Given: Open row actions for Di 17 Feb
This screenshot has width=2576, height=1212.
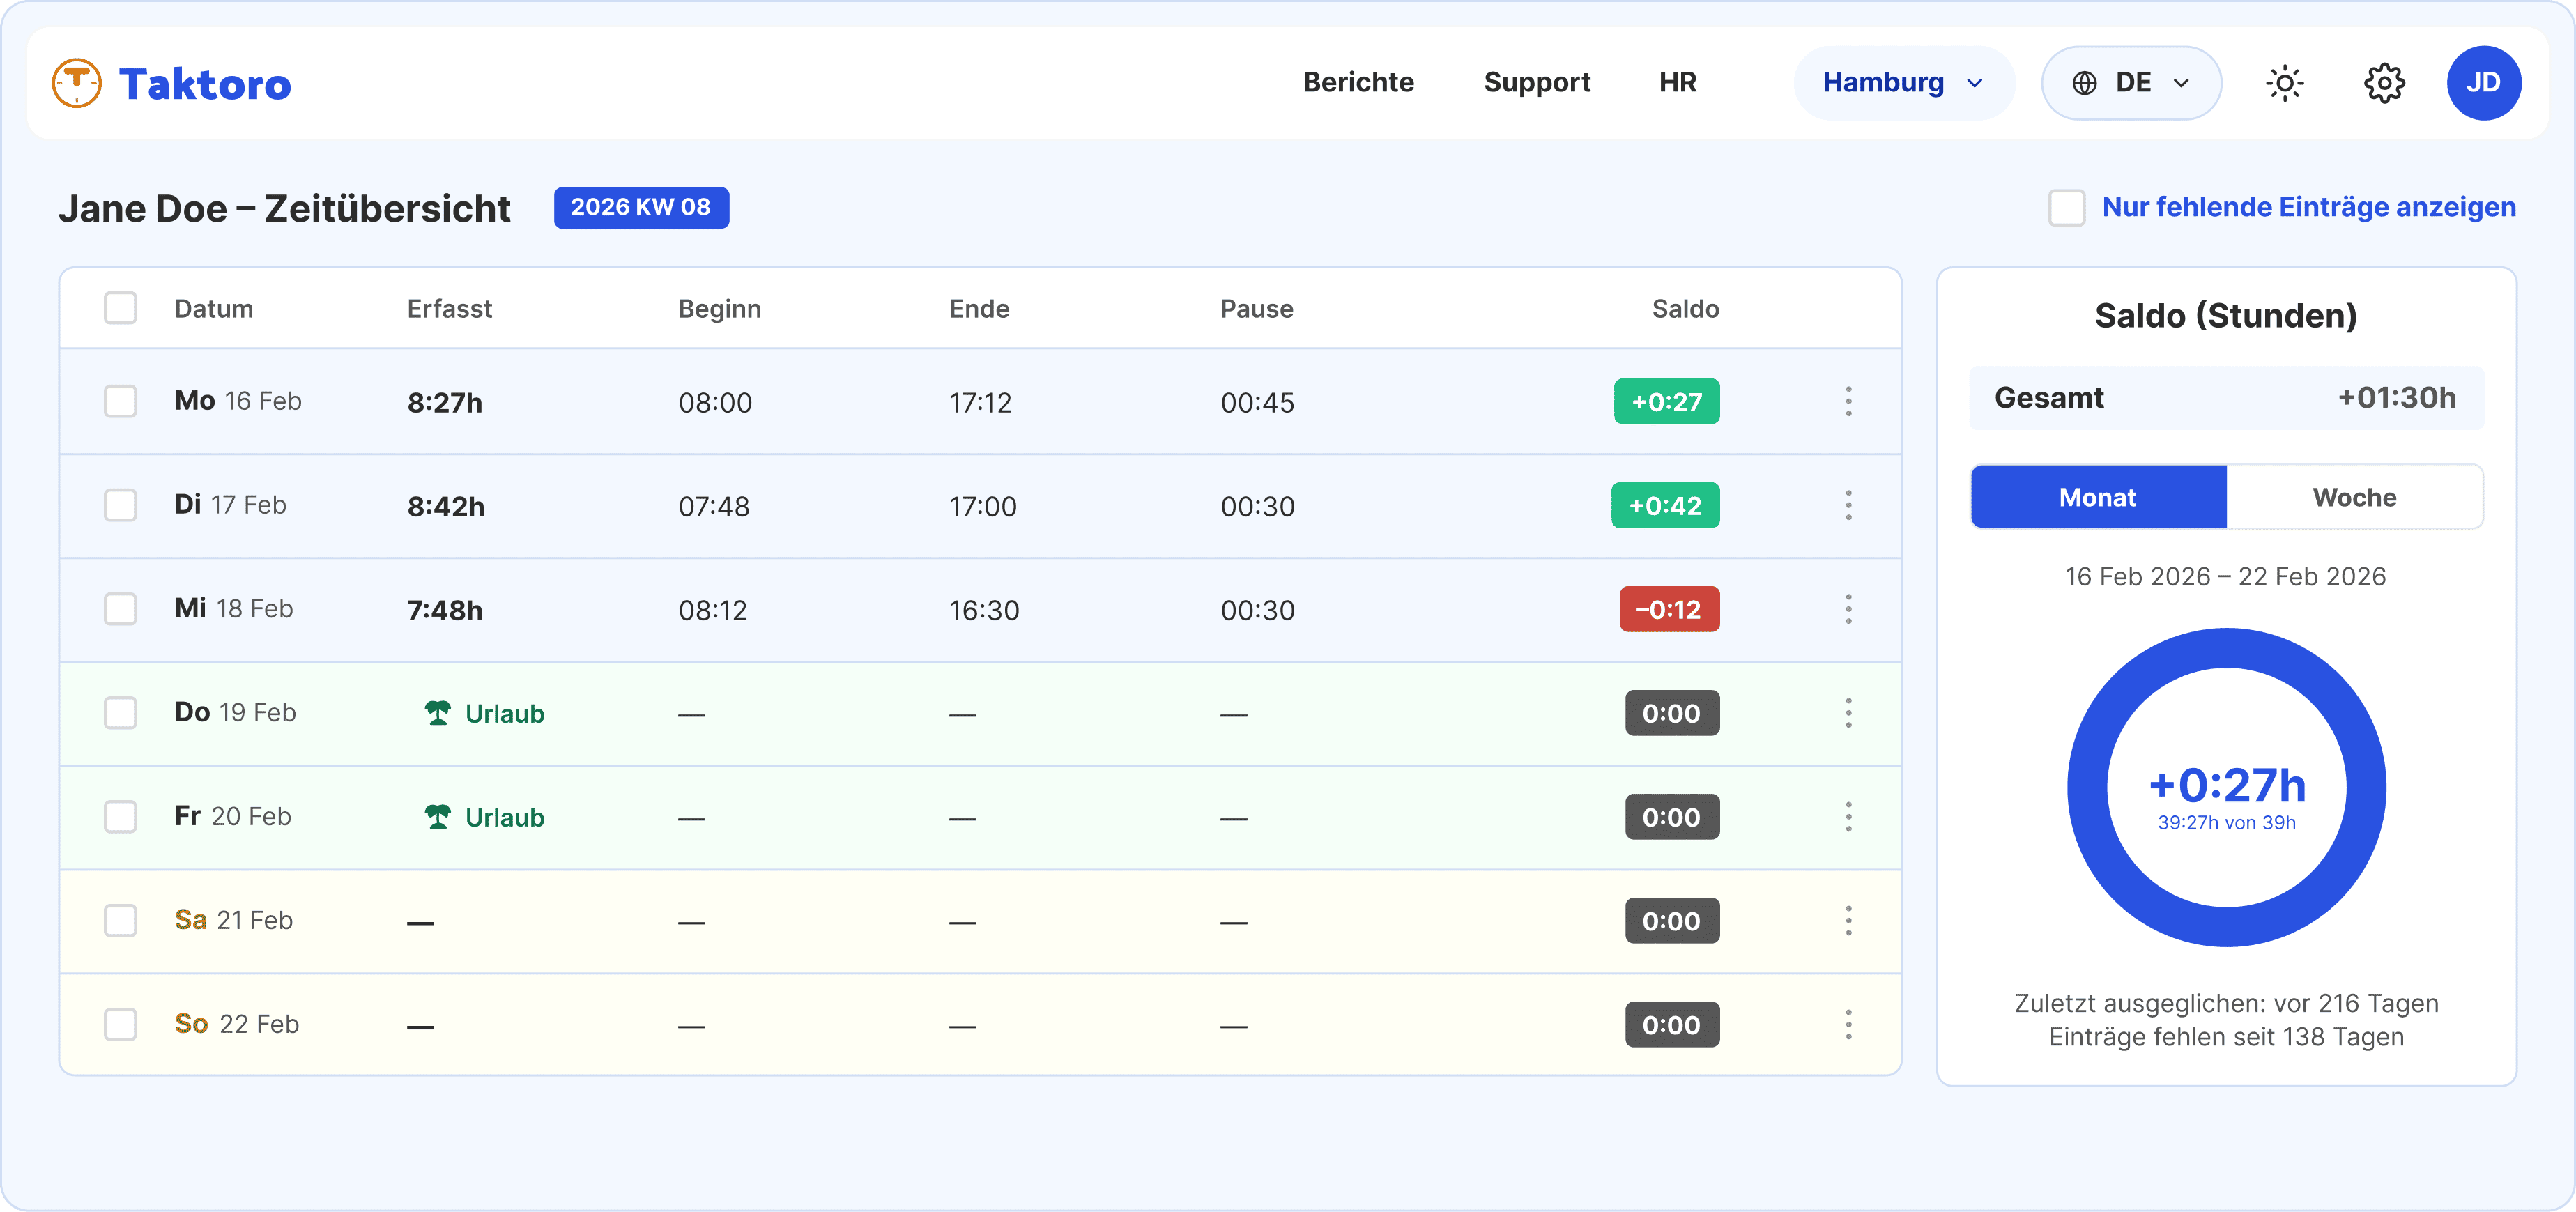Looking at the screenshot, I should tap(1848, 505).
